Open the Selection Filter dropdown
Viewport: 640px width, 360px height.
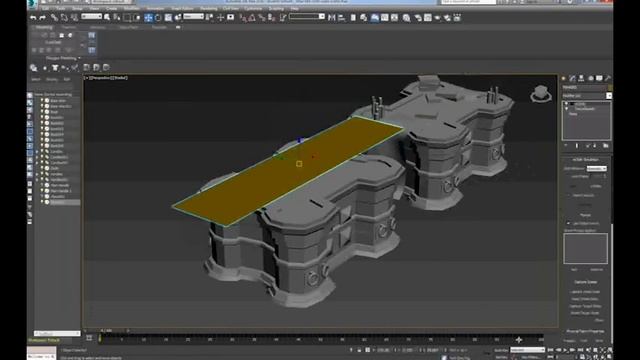pos(91,16)
